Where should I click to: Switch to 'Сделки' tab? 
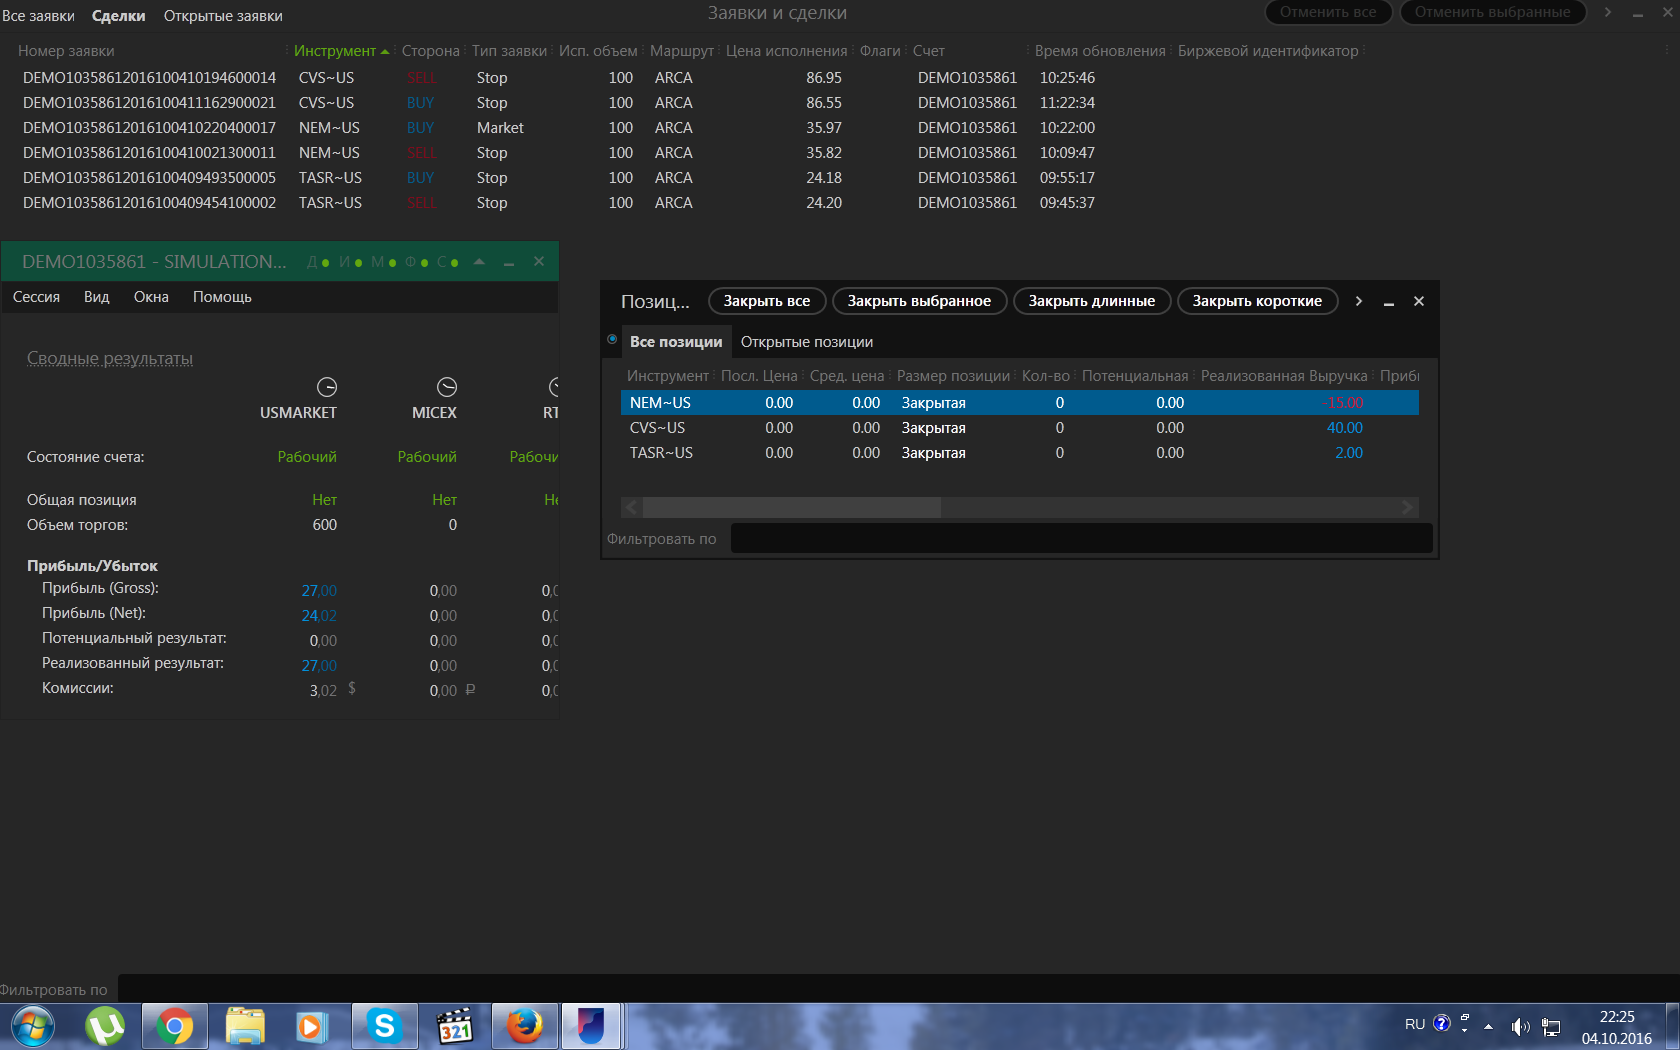tap(118, 16)
